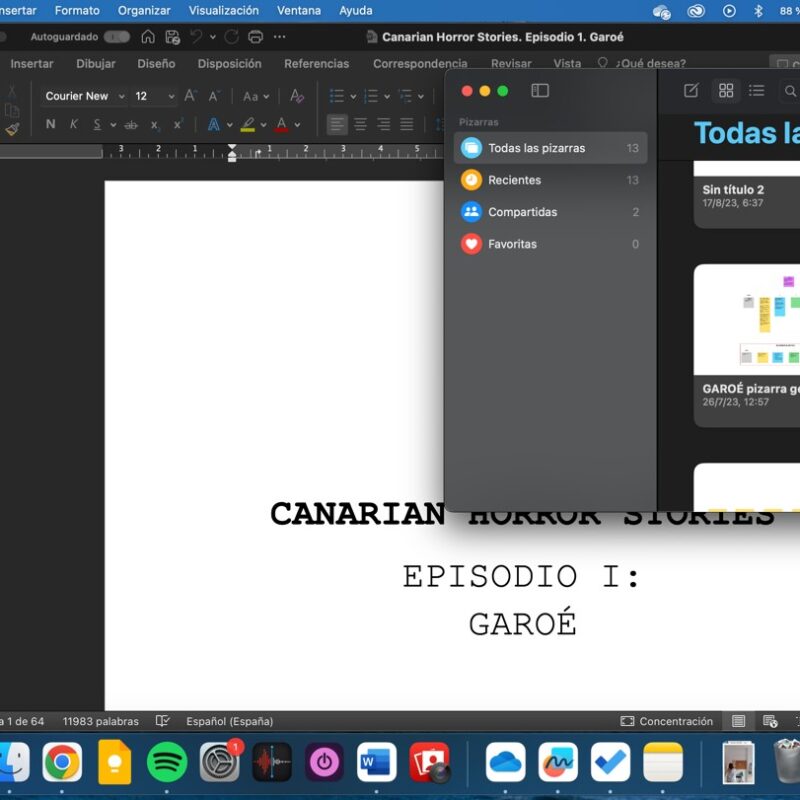Open the Referencias ribbon tab
The image size is (800, 800).
(x=316, y=64)
